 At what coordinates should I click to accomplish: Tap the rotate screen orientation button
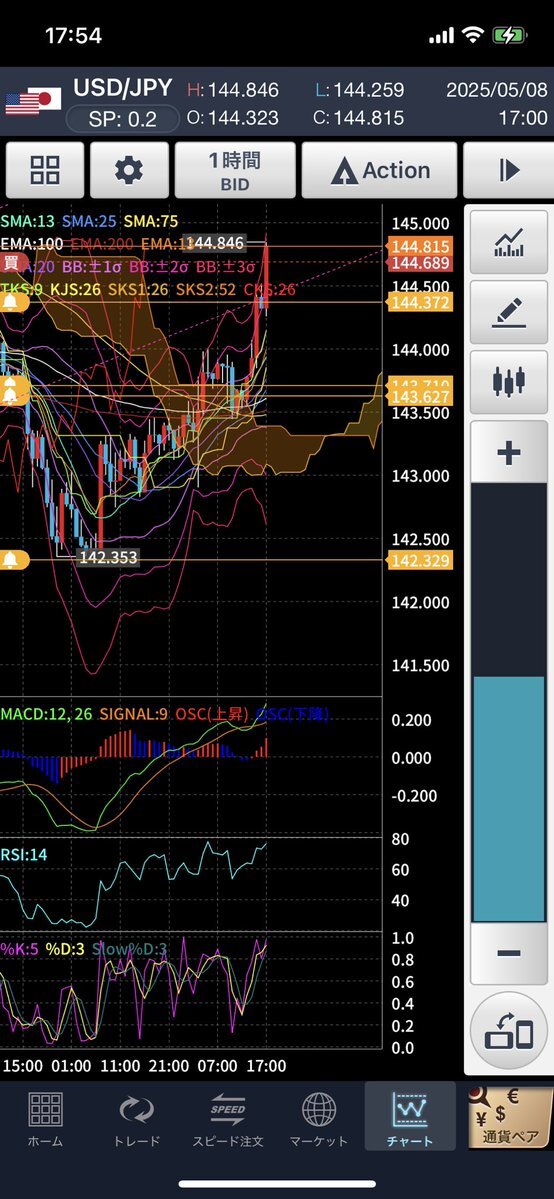pos(509,1030)
